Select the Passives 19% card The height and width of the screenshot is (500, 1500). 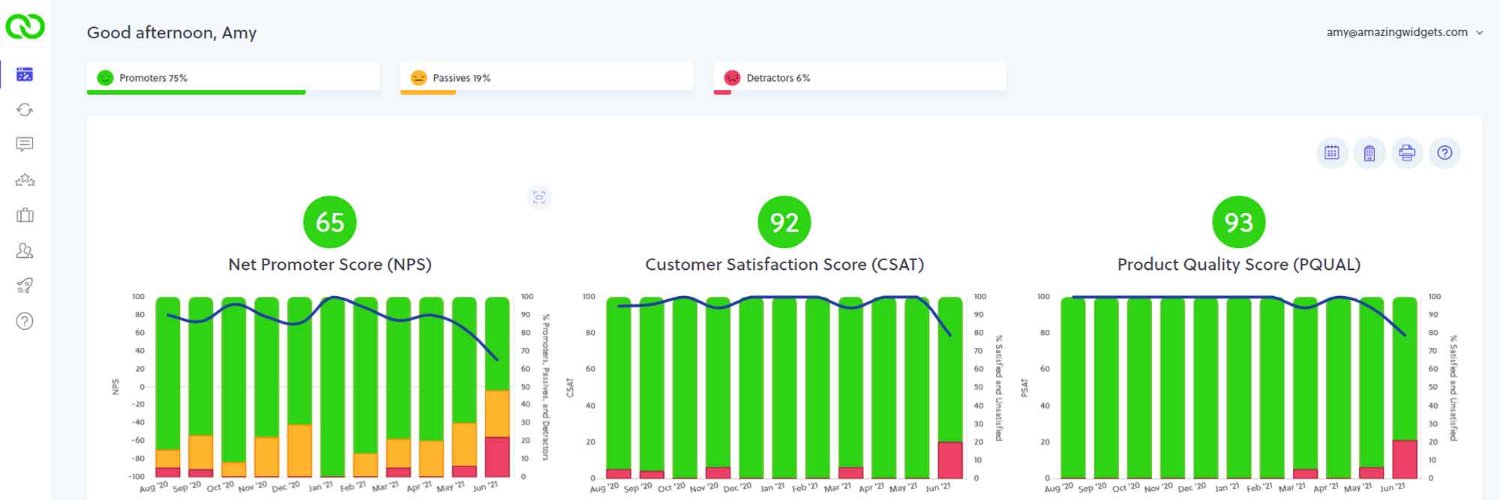pyautogui.click(x=547, y=78)
